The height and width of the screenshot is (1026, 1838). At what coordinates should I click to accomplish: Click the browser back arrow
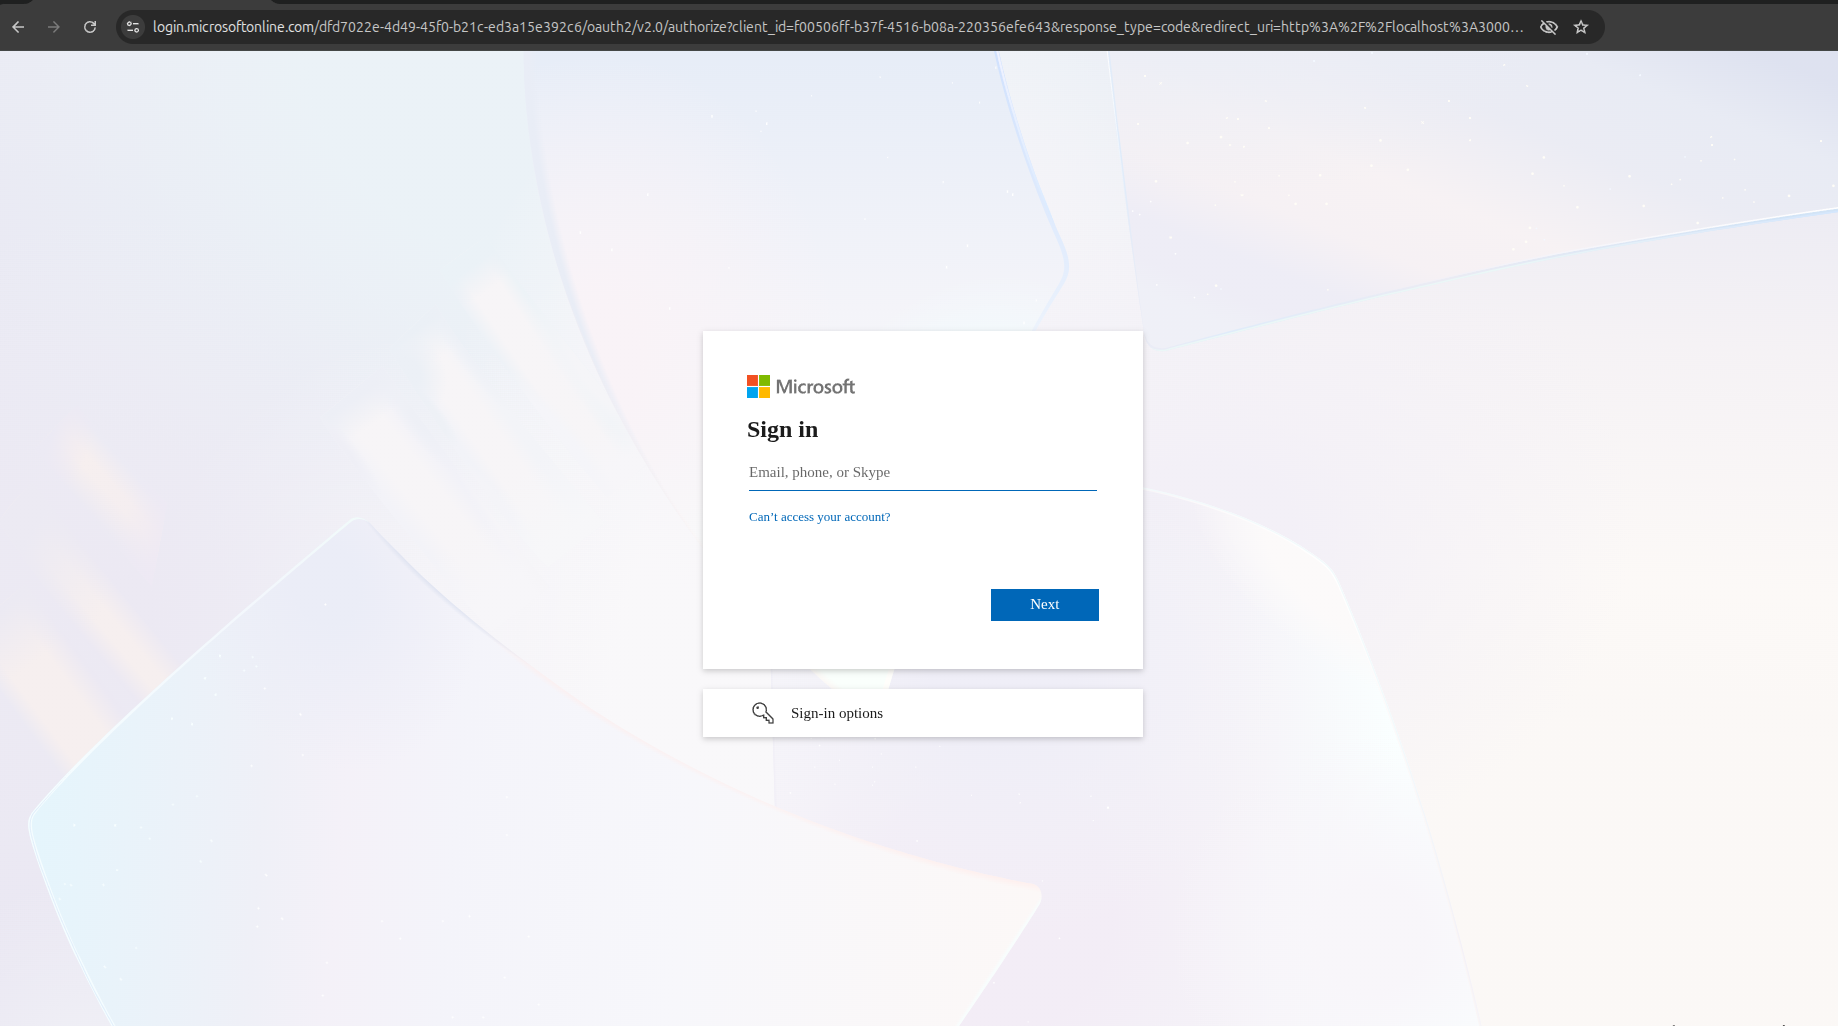[x=18, y=27]
